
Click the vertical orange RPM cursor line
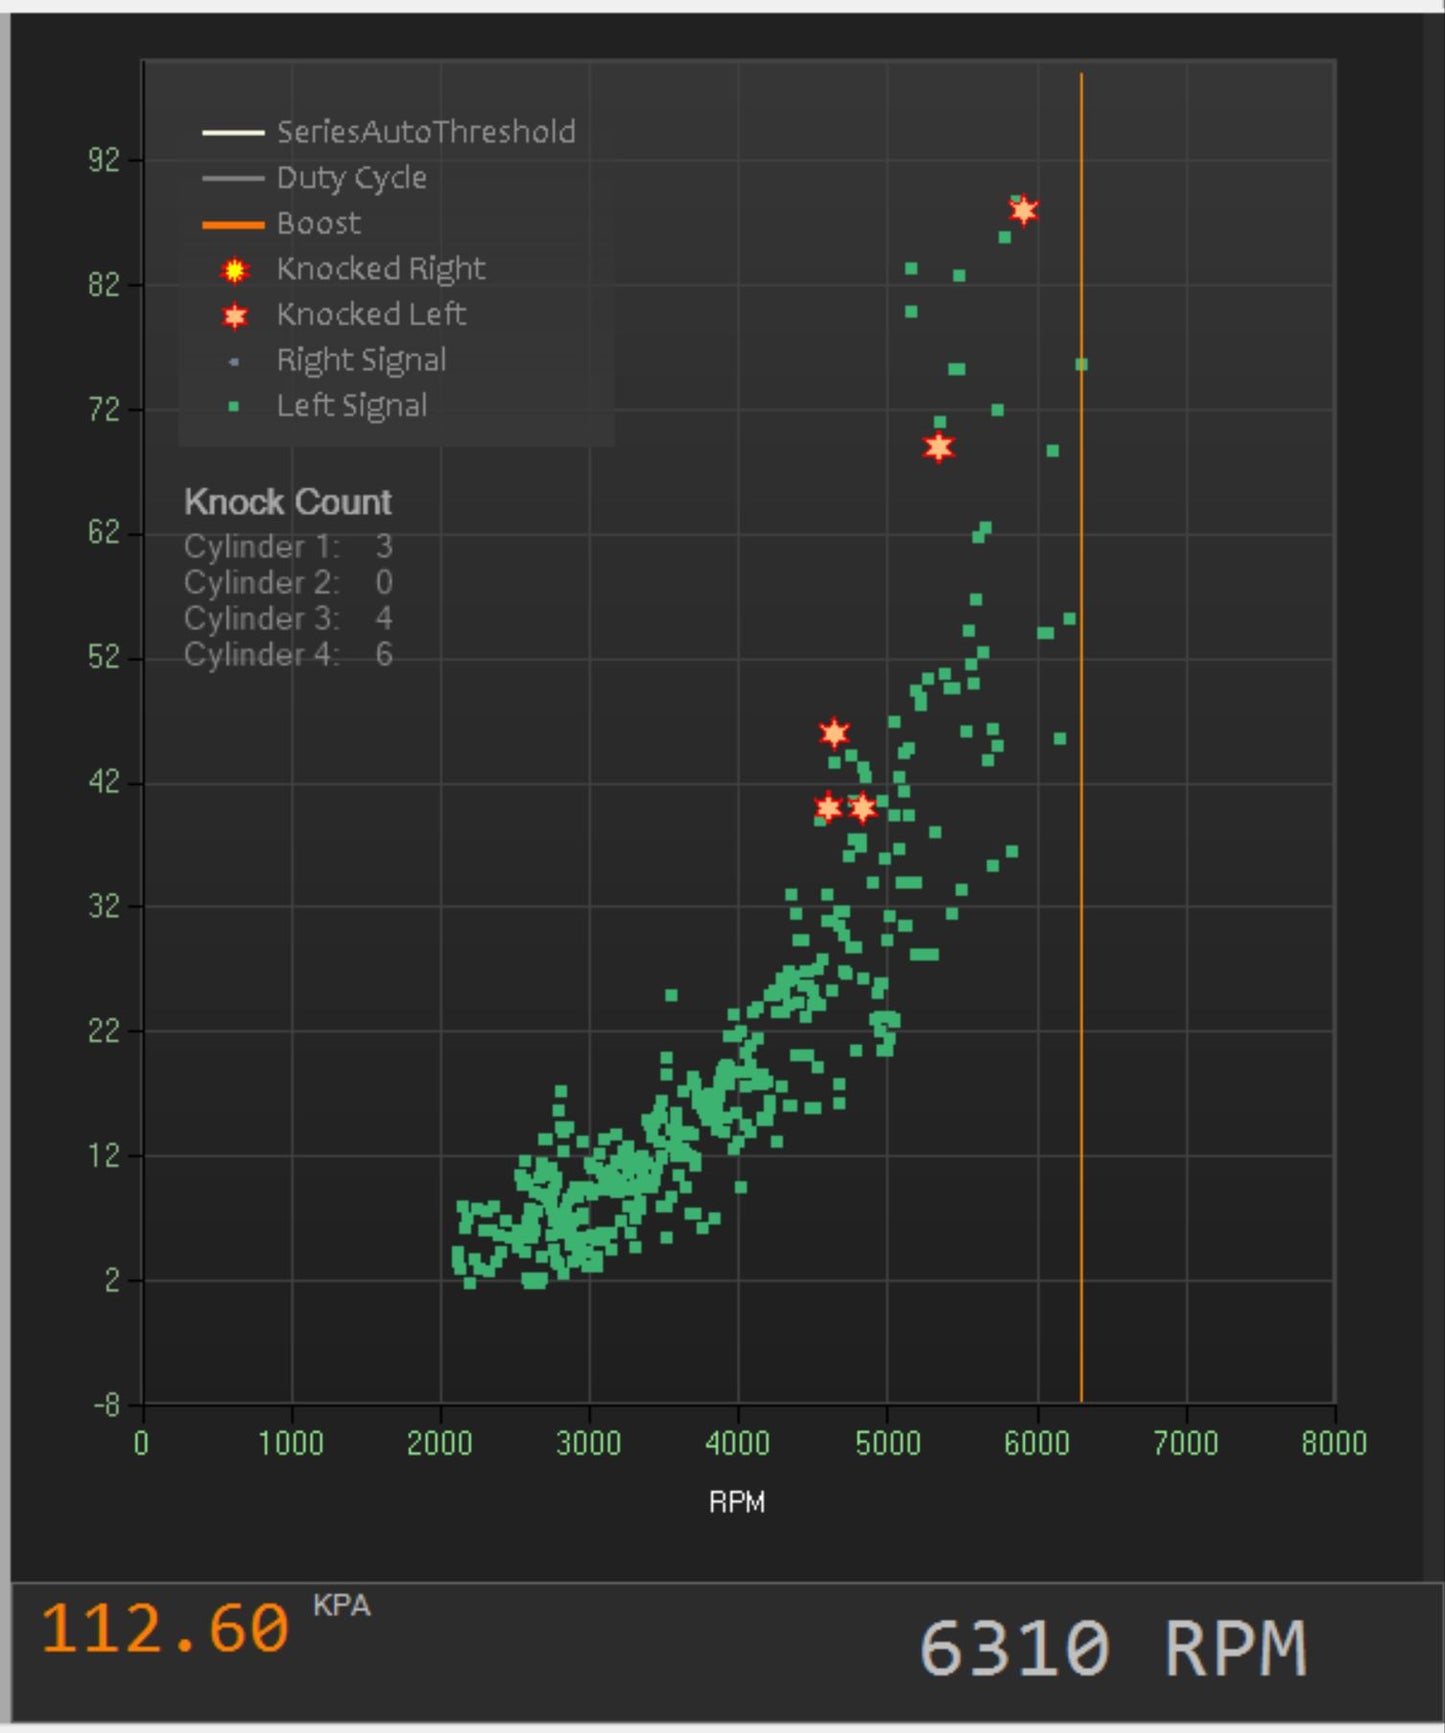pos(1081,900)
